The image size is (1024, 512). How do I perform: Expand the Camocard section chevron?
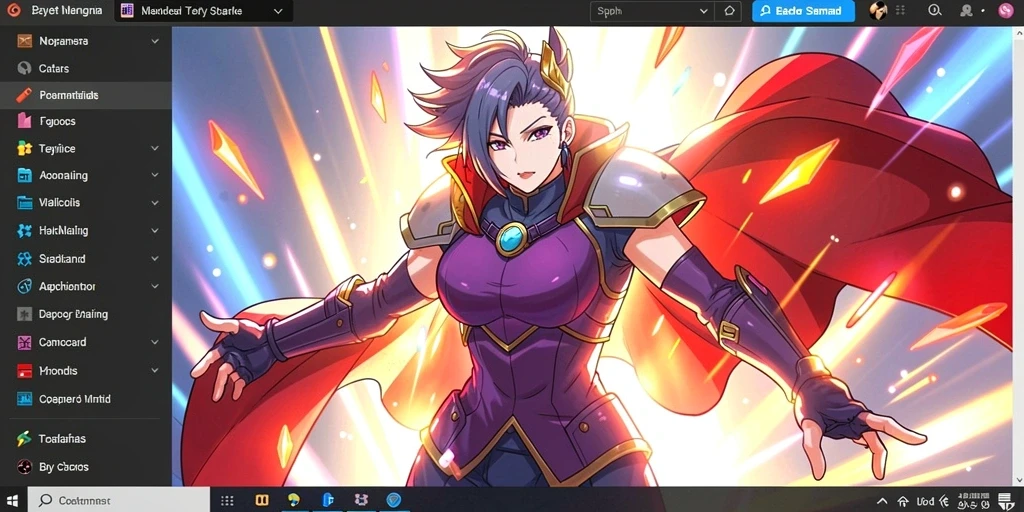click(x=155, y=342)
